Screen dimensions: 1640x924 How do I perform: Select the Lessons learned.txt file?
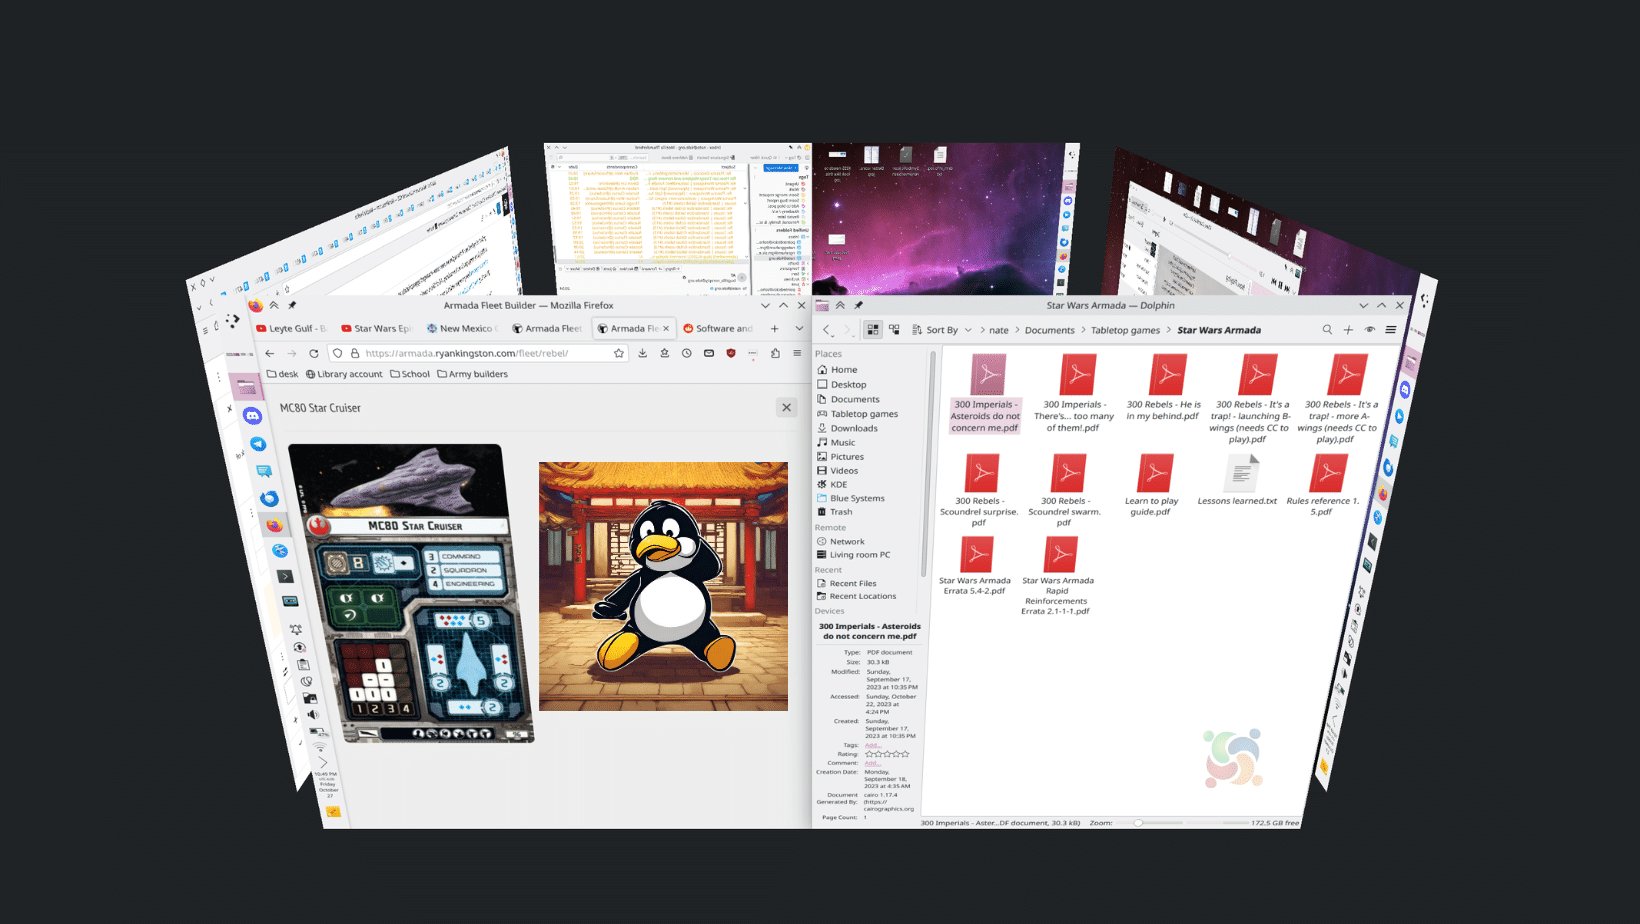pyautogui.click(x=1238, y=481)
